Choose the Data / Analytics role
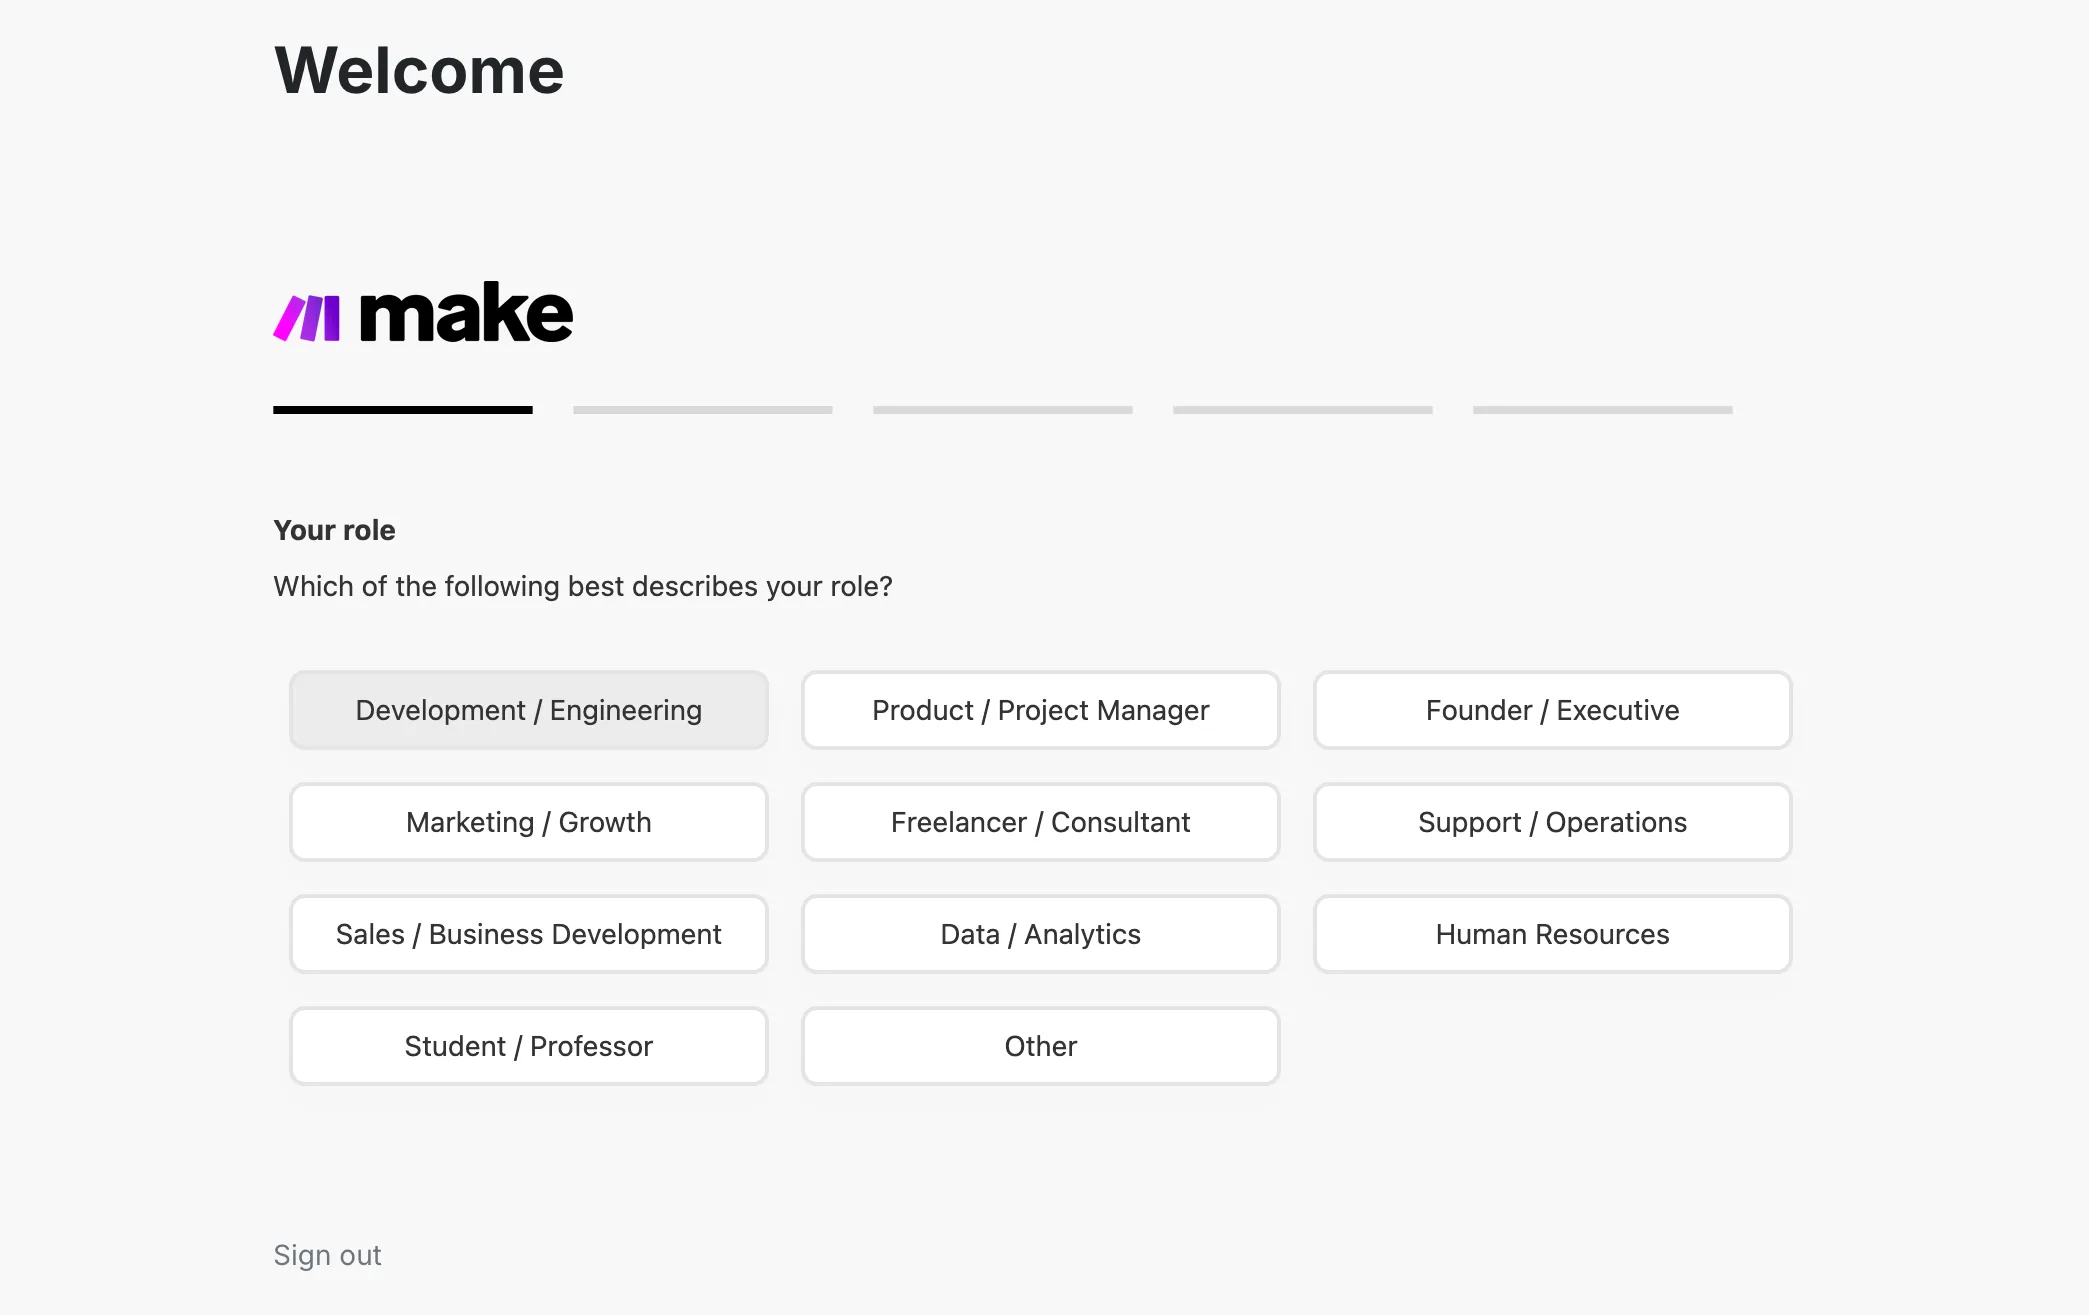The width and height of the screenshot is (2089, 1315). click(x=1041, y=934)
